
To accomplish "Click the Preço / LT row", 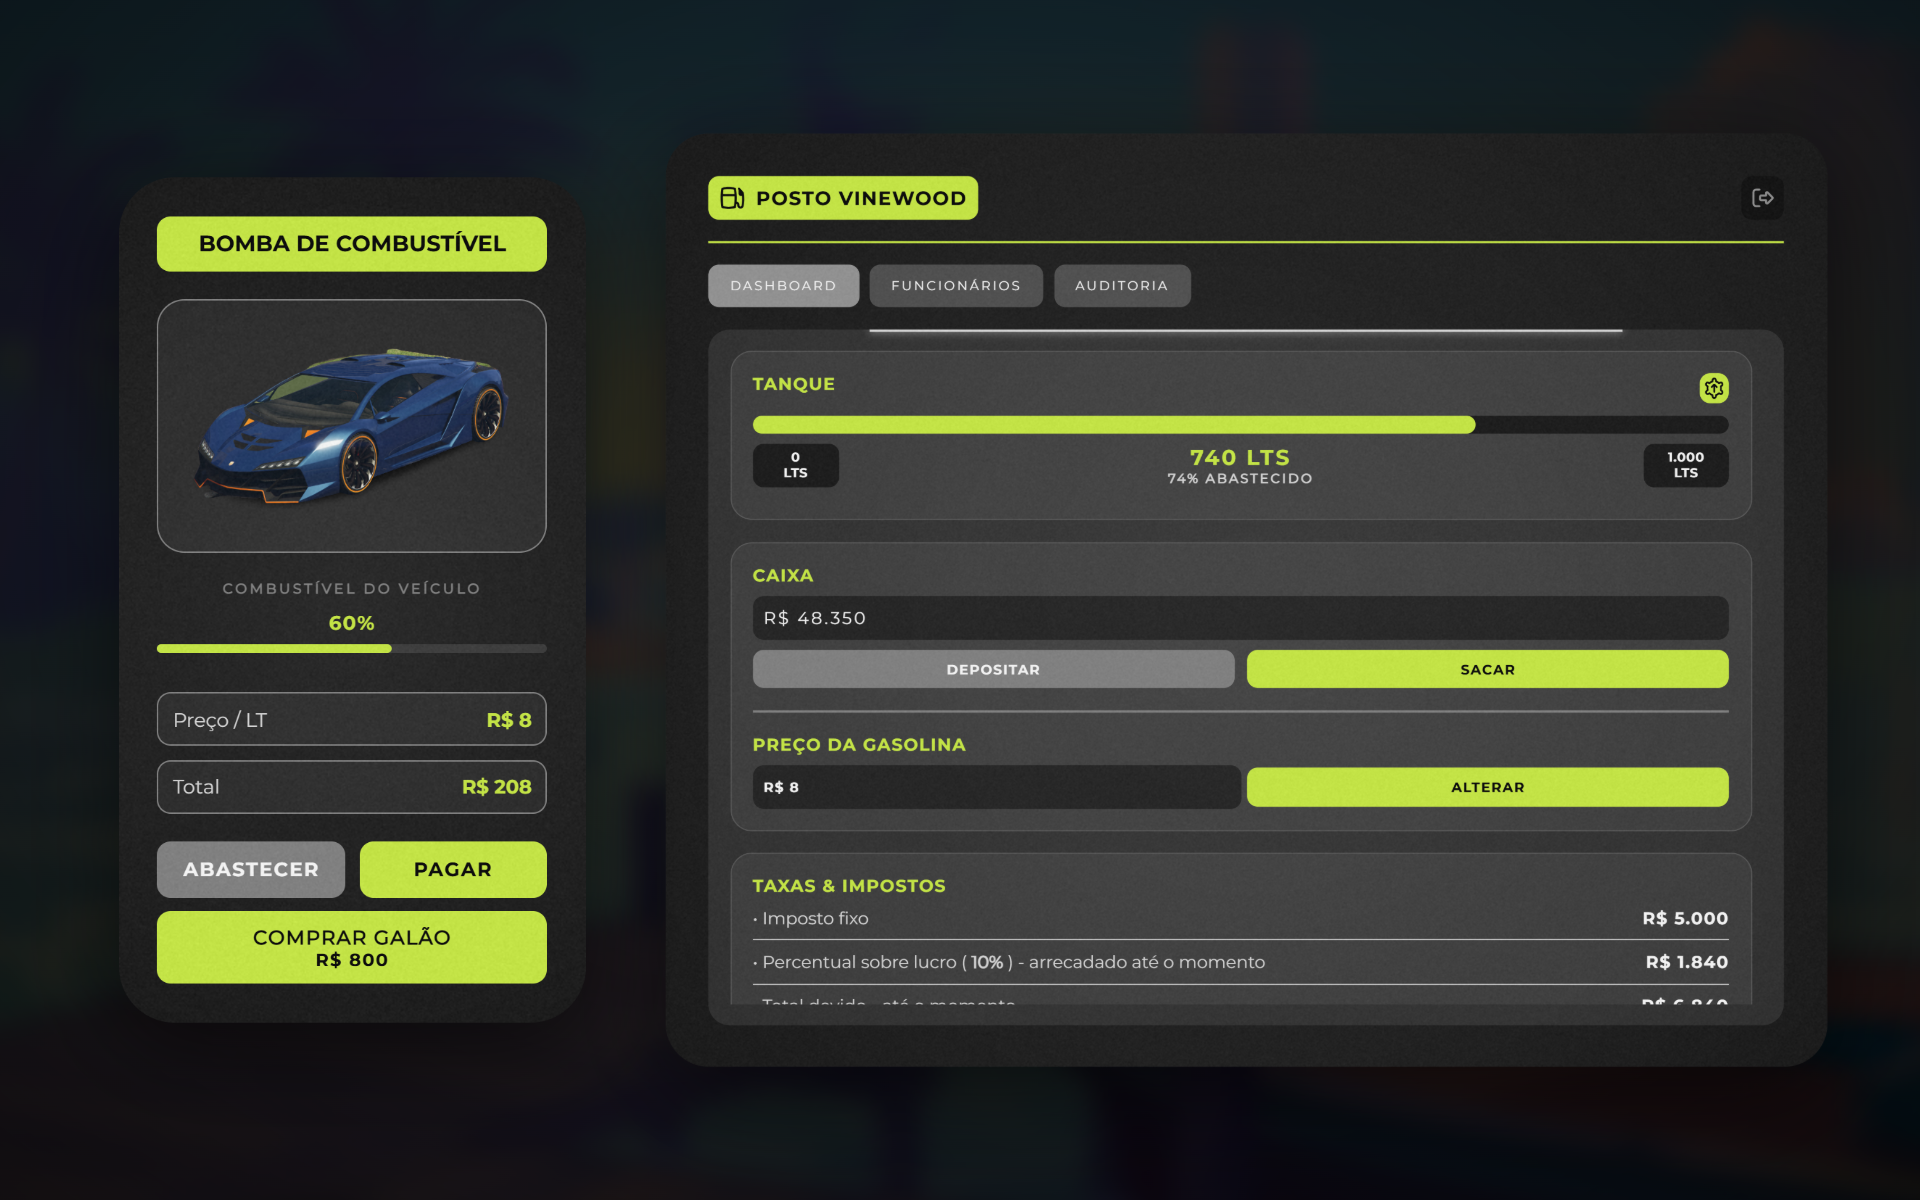I will [352, 719].
